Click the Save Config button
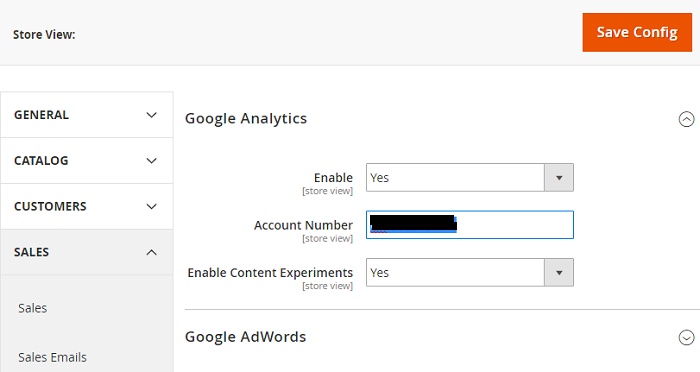700x372 pixels. [x=637, y=32]
